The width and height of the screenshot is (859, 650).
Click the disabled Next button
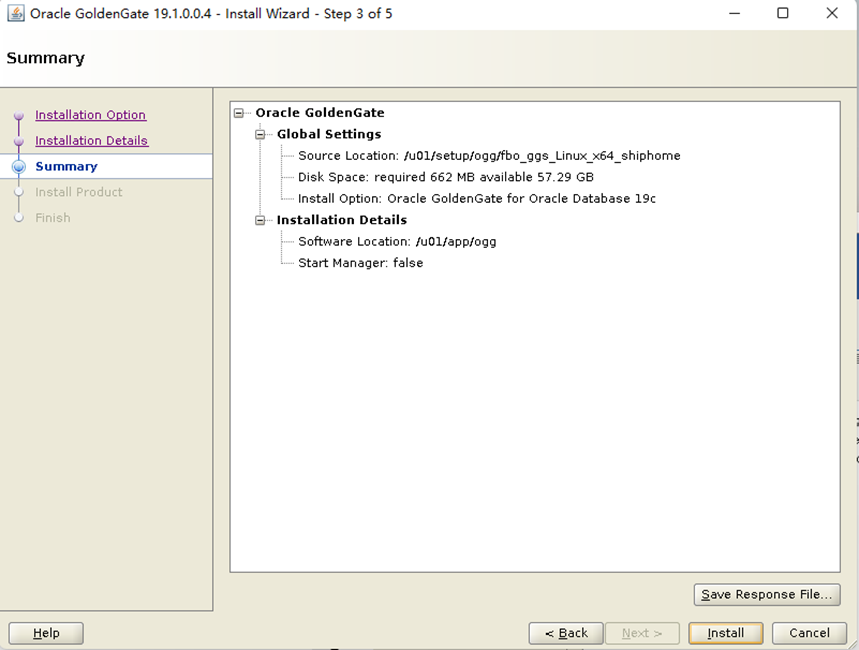(642, 633)
